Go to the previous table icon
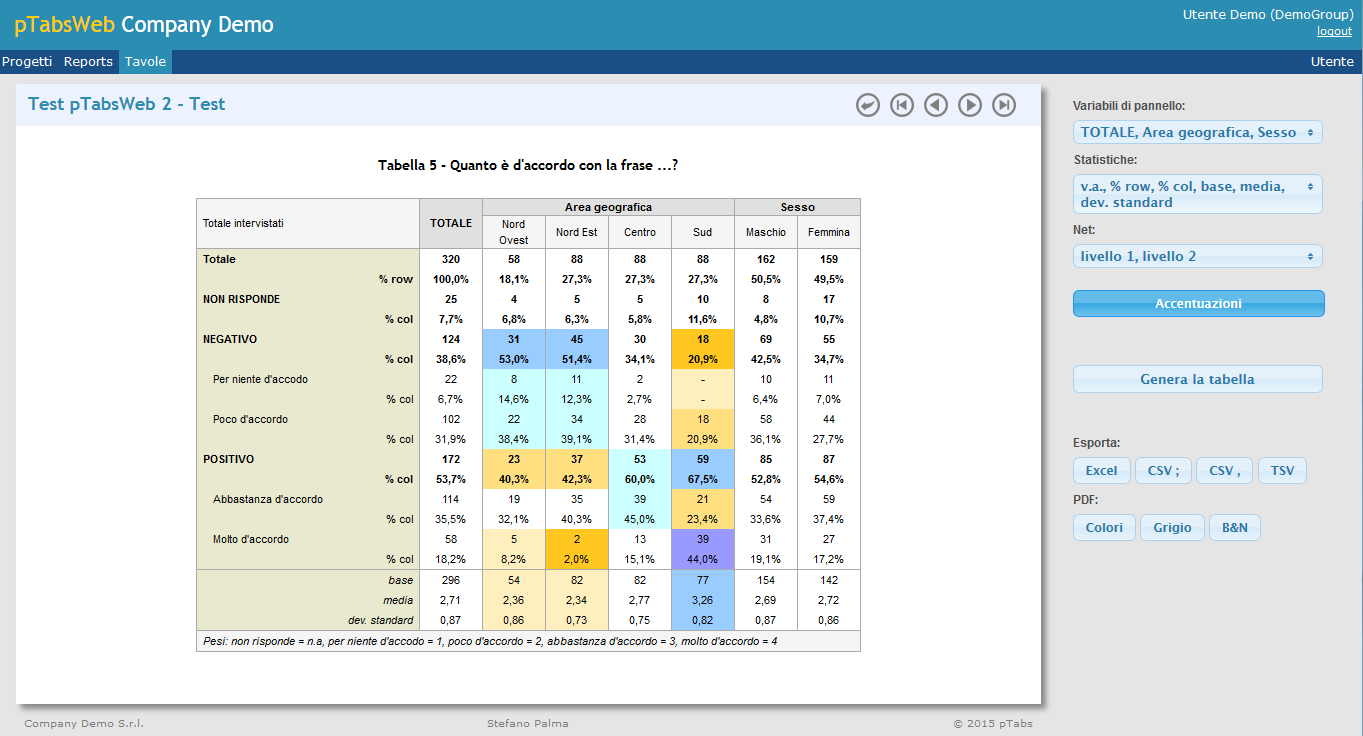Screen dimensions: 1363x736 [x=936, y=105]
